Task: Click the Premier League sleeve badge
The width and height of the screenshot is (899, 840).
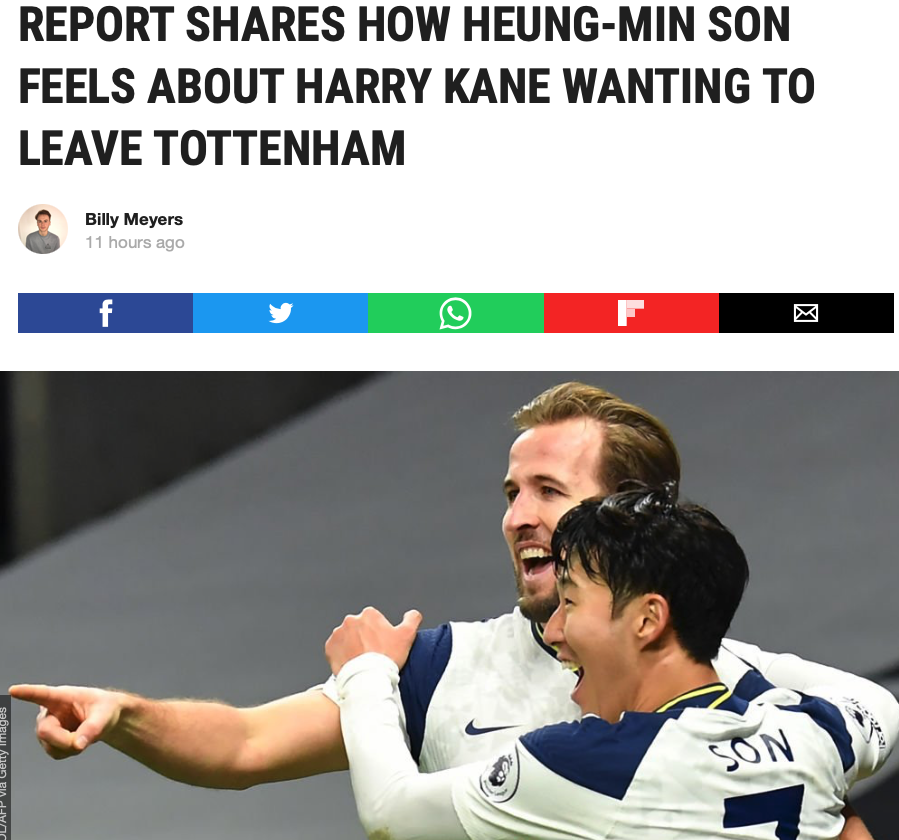Action: click(499, 774)
